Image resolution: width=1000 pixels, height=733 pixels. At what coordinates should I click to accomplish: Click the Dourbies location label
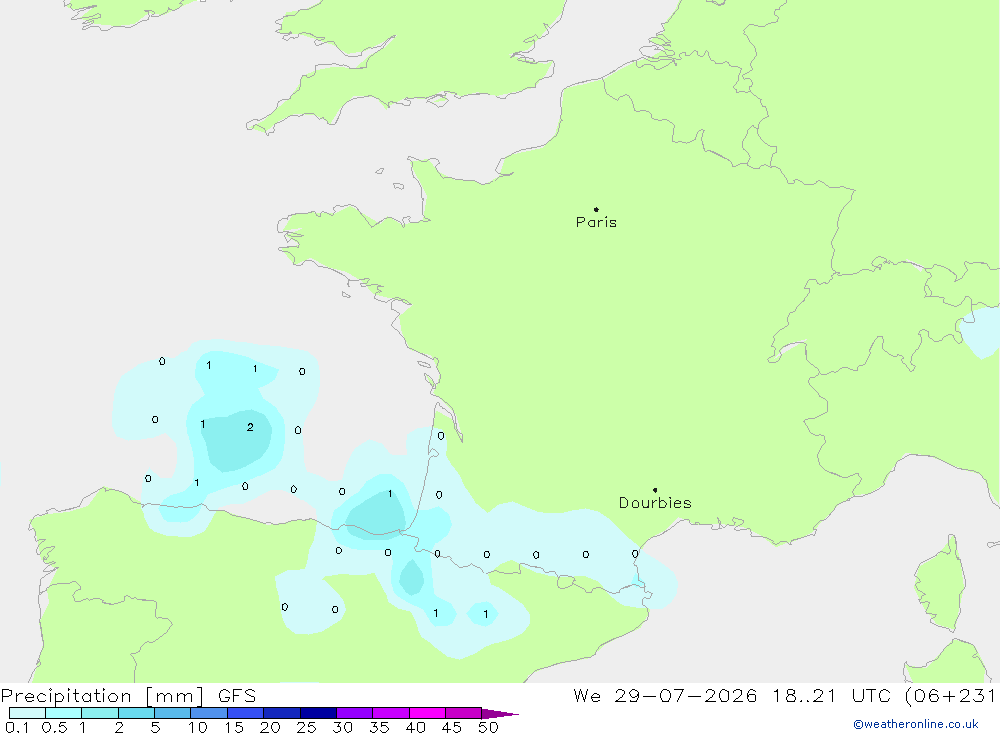(655, 503)
